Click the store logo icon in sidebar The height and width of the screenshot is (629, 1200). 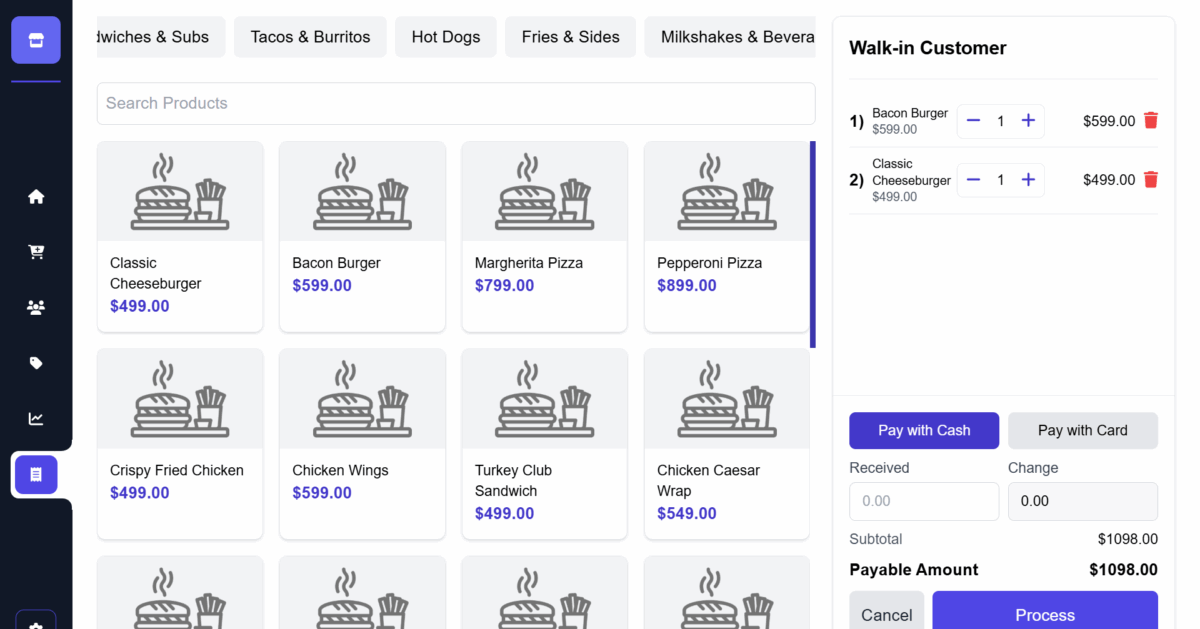click(x=36, y=40)
